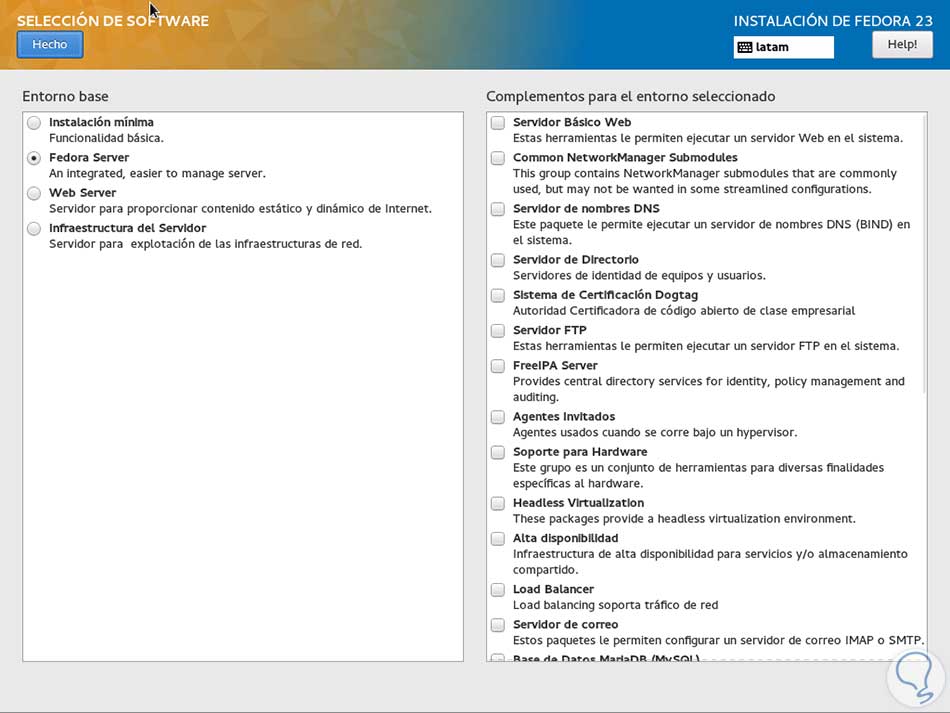Check the Alta disponibilidad option
This screenshot has height=713, width=950.
497,539
